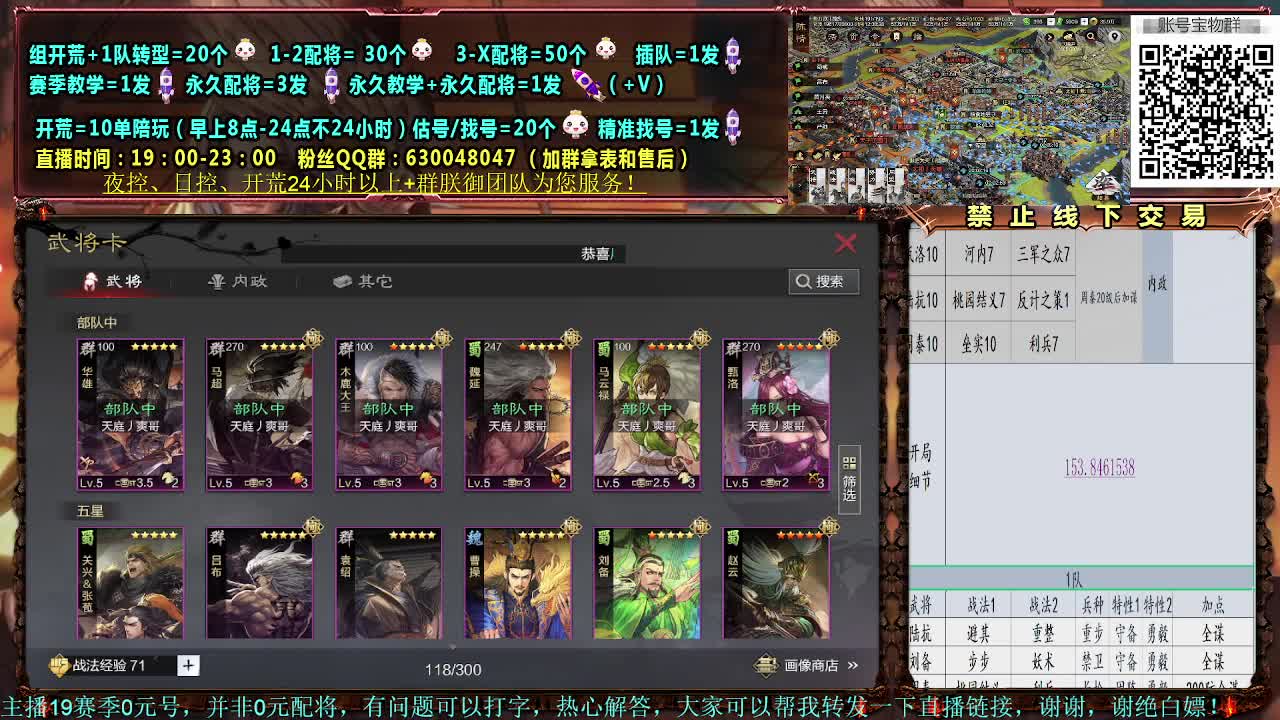Select the 吕布 general card
Viewport: 1280px width, 720px height.
pyautogui.click(x=259, y=583)
